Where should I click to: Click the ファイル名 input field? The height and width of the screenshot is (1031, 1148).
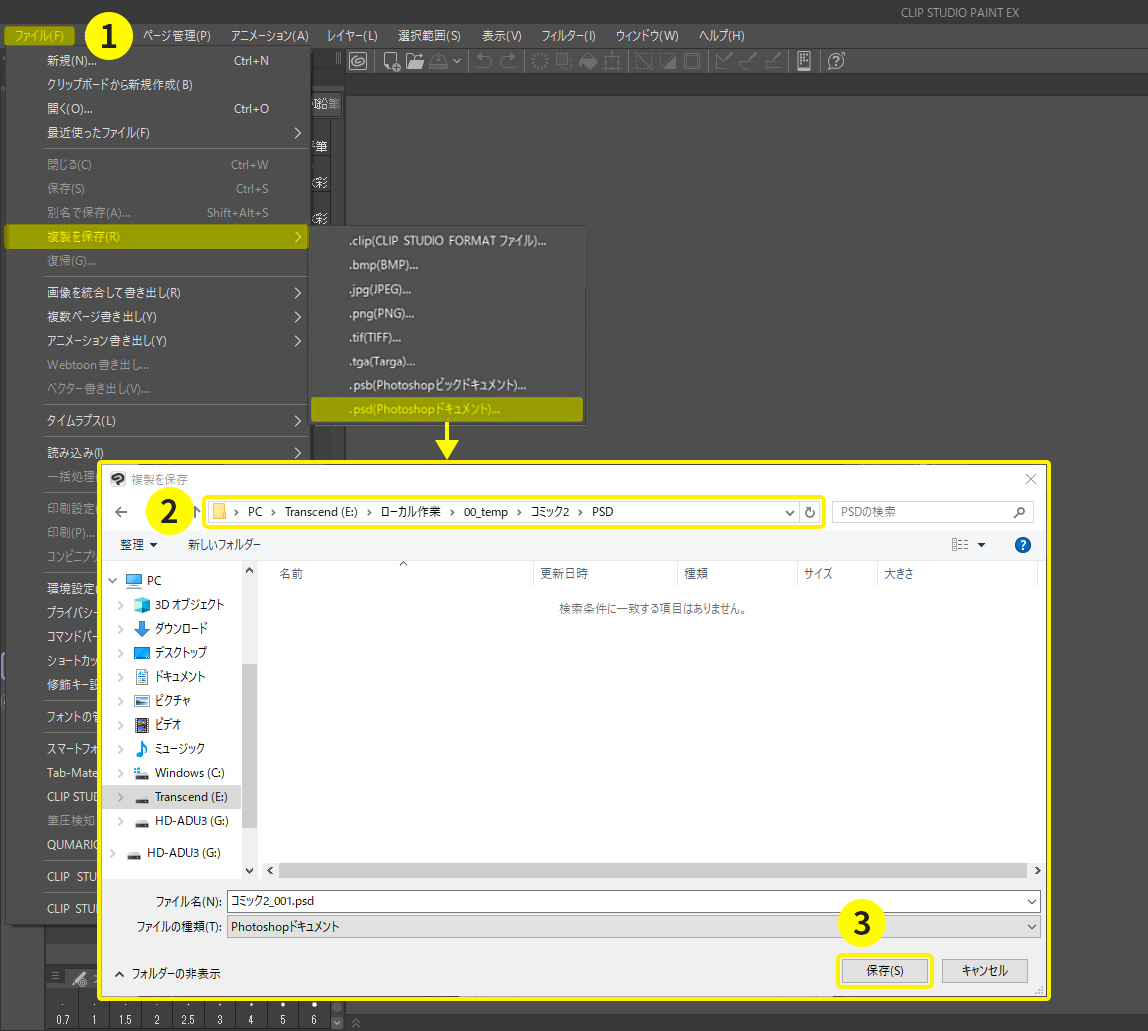pyautogui.click(x=625, y=901)
